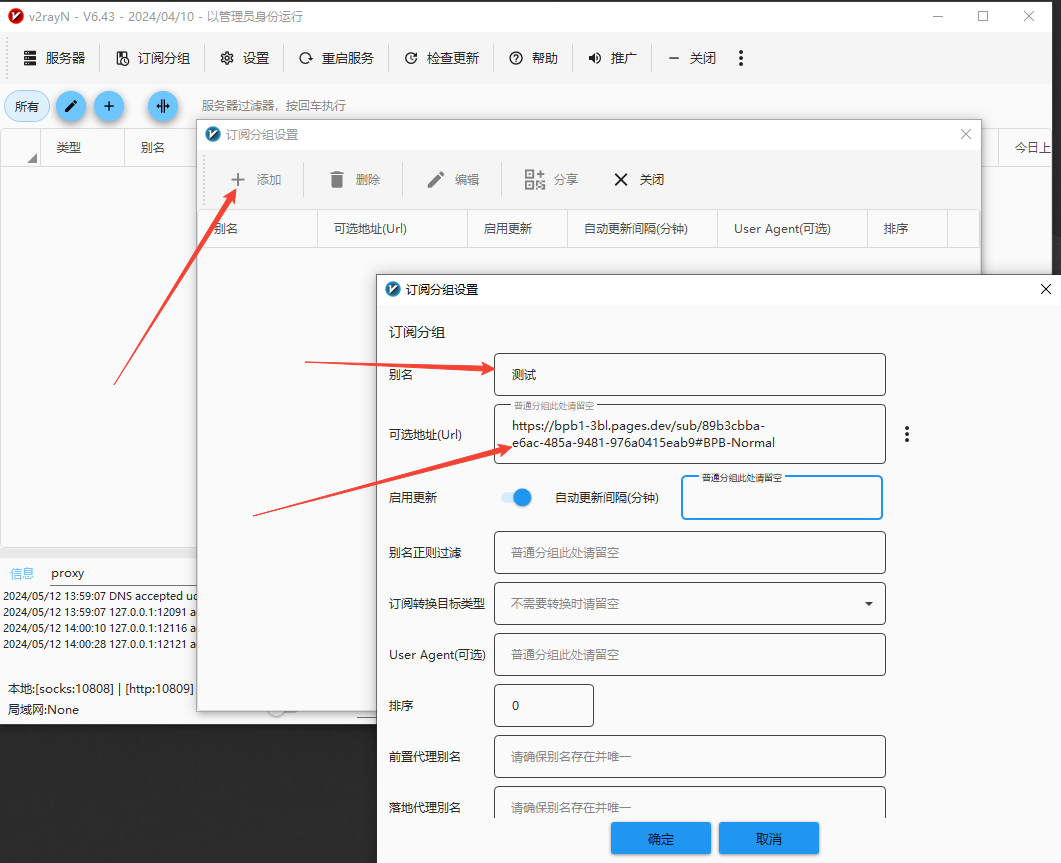Click the 分享 QR code icon
1061x863 pixels.
click(535, 180)
